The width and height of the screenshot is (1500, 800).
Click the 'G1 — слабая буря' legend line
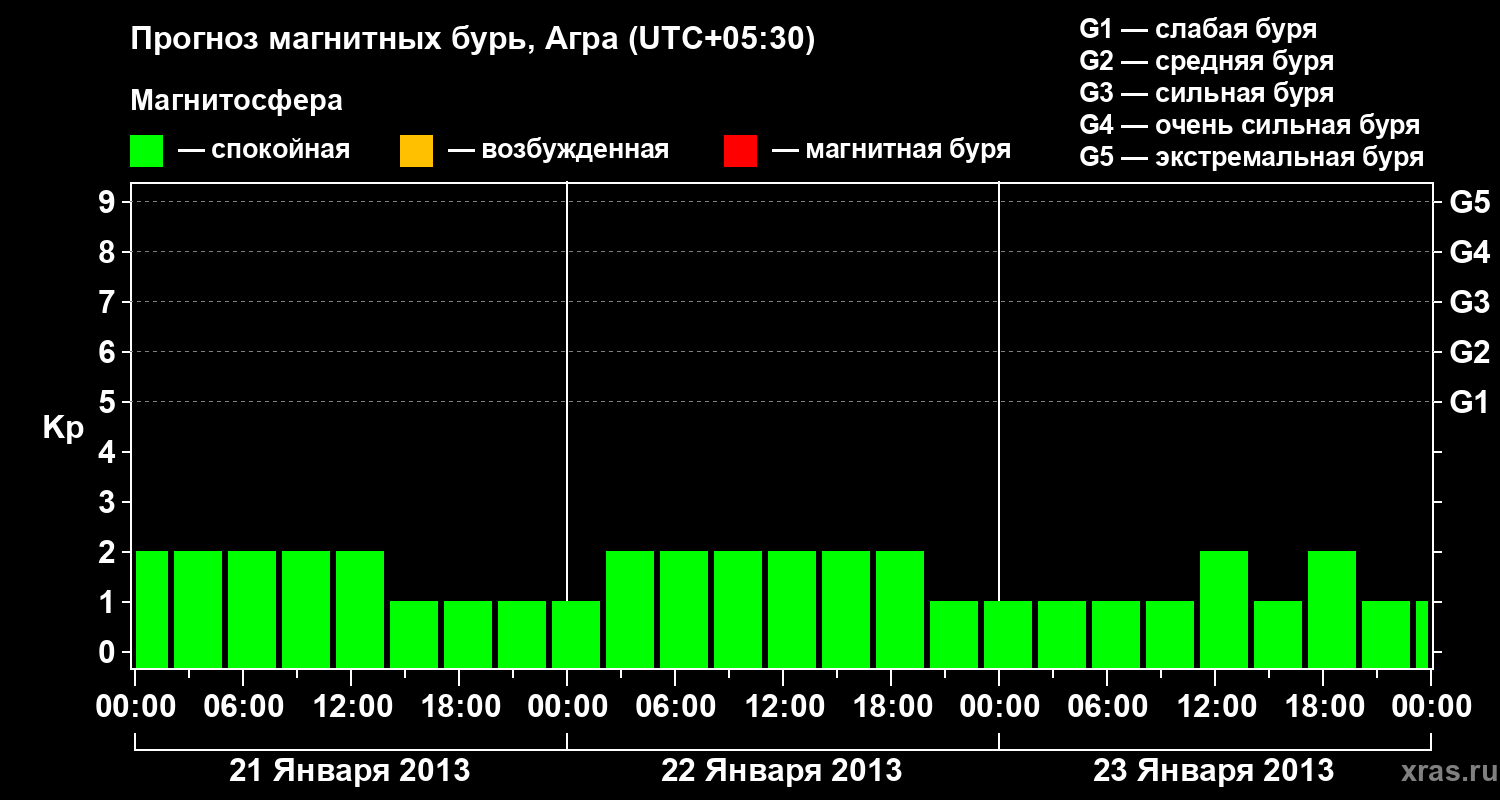[1198, 29]
